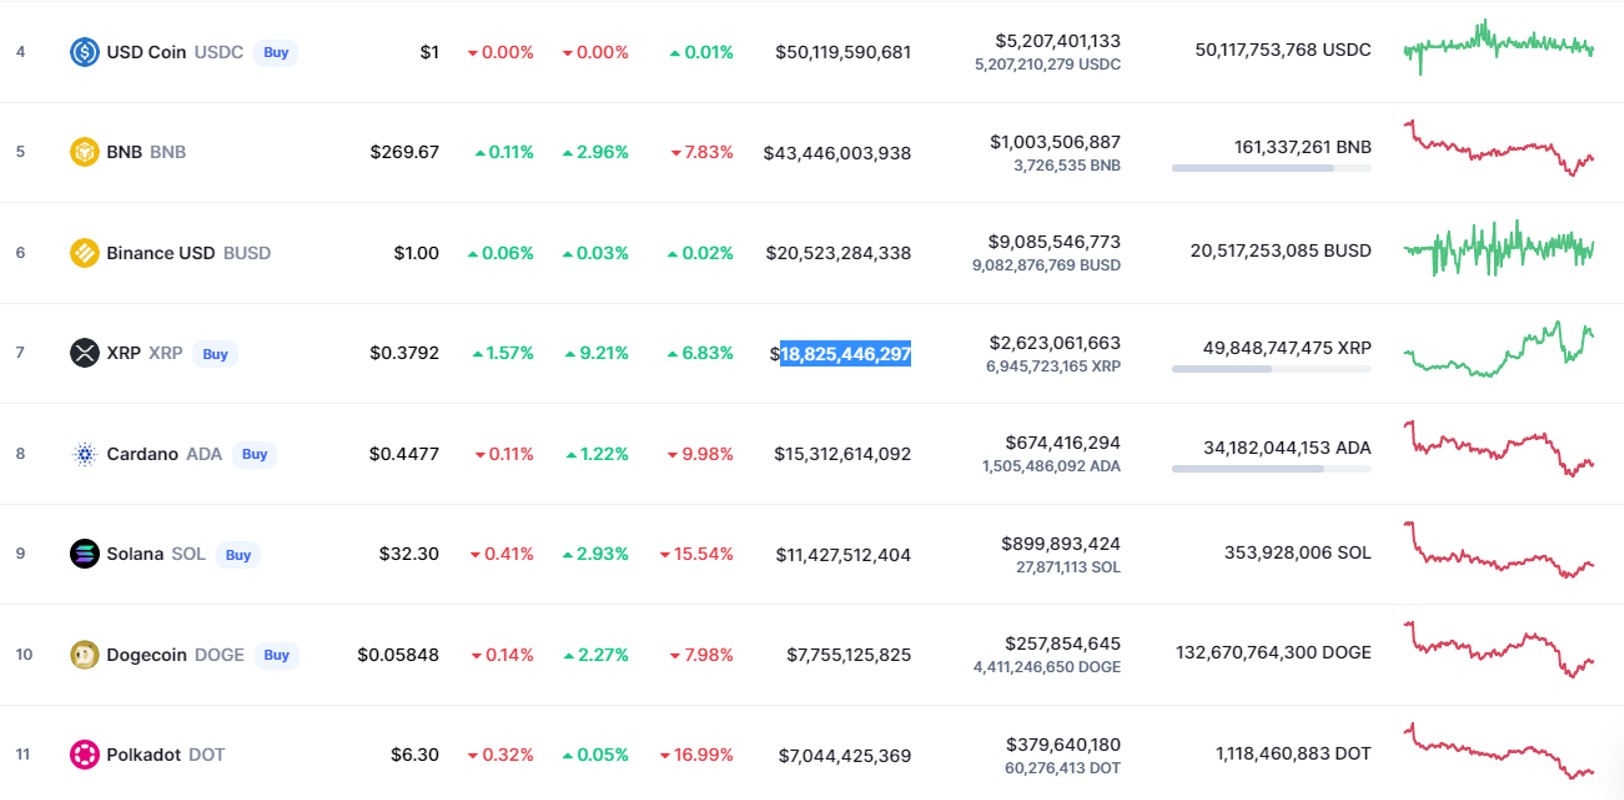Screen dimensions: 1624x800
Task: Tap the Buy button for Cardano ADA
Action: tap(255, 454)
